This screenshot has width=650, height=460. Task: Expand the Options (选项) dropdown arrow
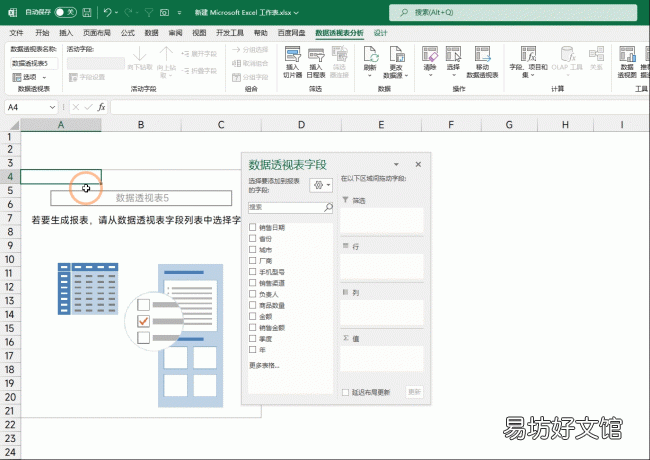tap(44, 77)
